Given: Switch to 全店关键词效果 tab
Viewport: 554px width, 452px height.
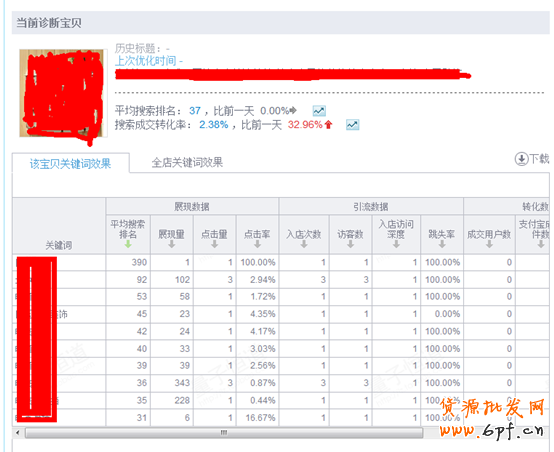Looking at the screenshot, I should [x=187, y=163].
